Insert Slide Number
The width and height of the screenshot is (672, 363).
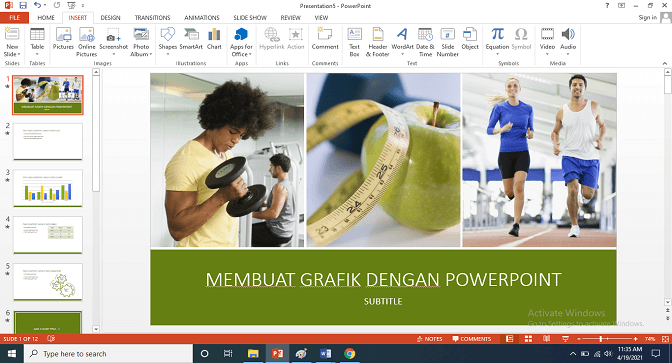pyautogui.click(x=447, y=42)
